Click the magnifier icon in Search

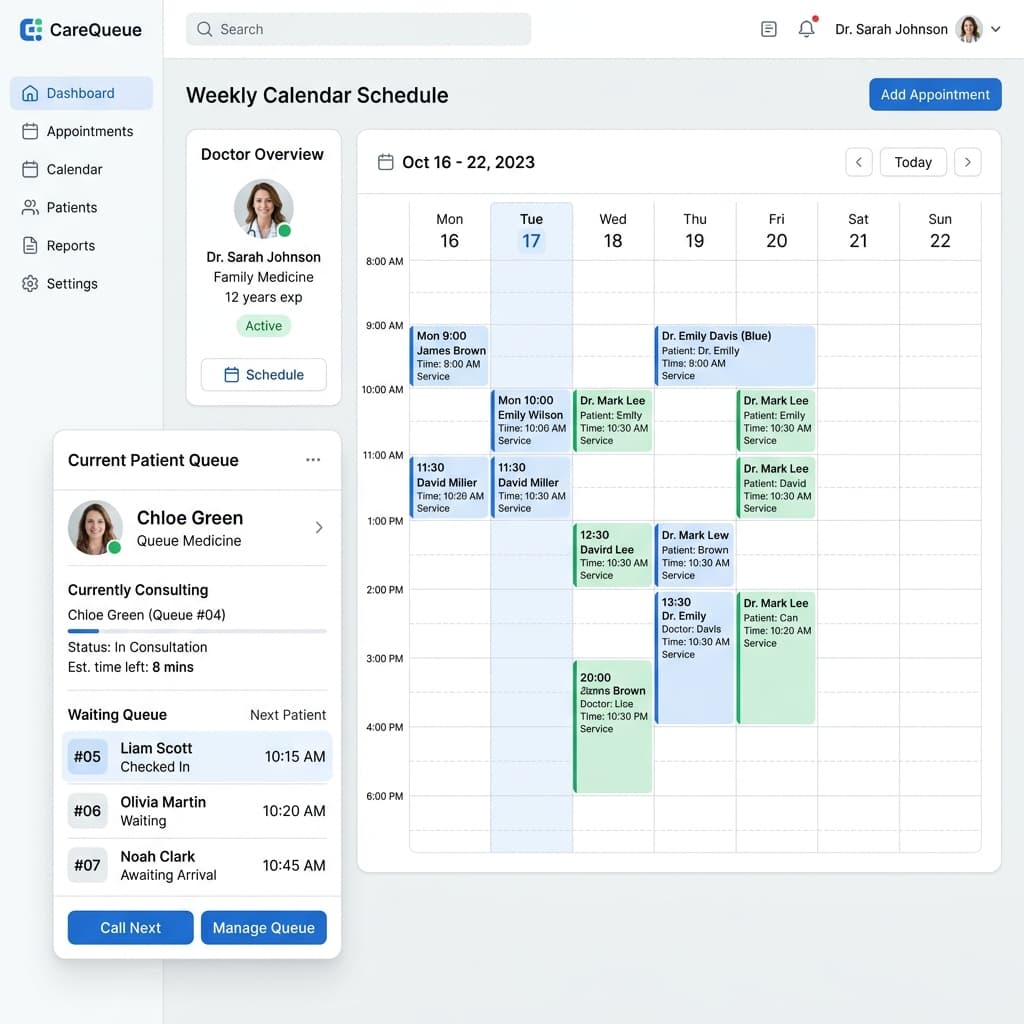pos(204,29)
